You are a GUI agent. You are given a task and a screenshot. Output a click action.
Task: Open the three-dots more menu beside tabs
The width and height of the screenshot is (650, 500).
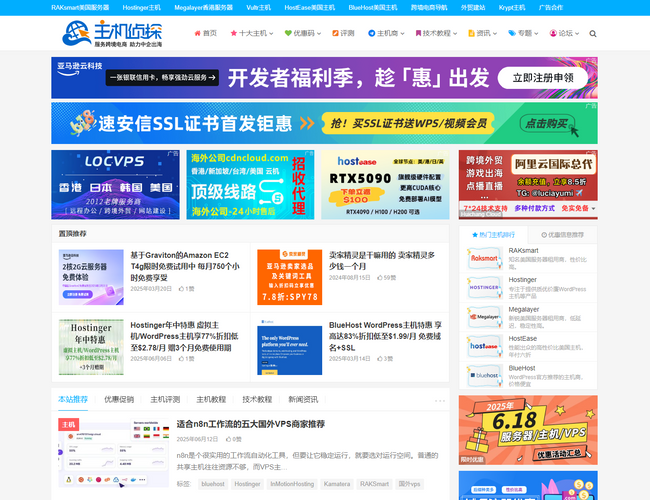(x=439, y=400)
